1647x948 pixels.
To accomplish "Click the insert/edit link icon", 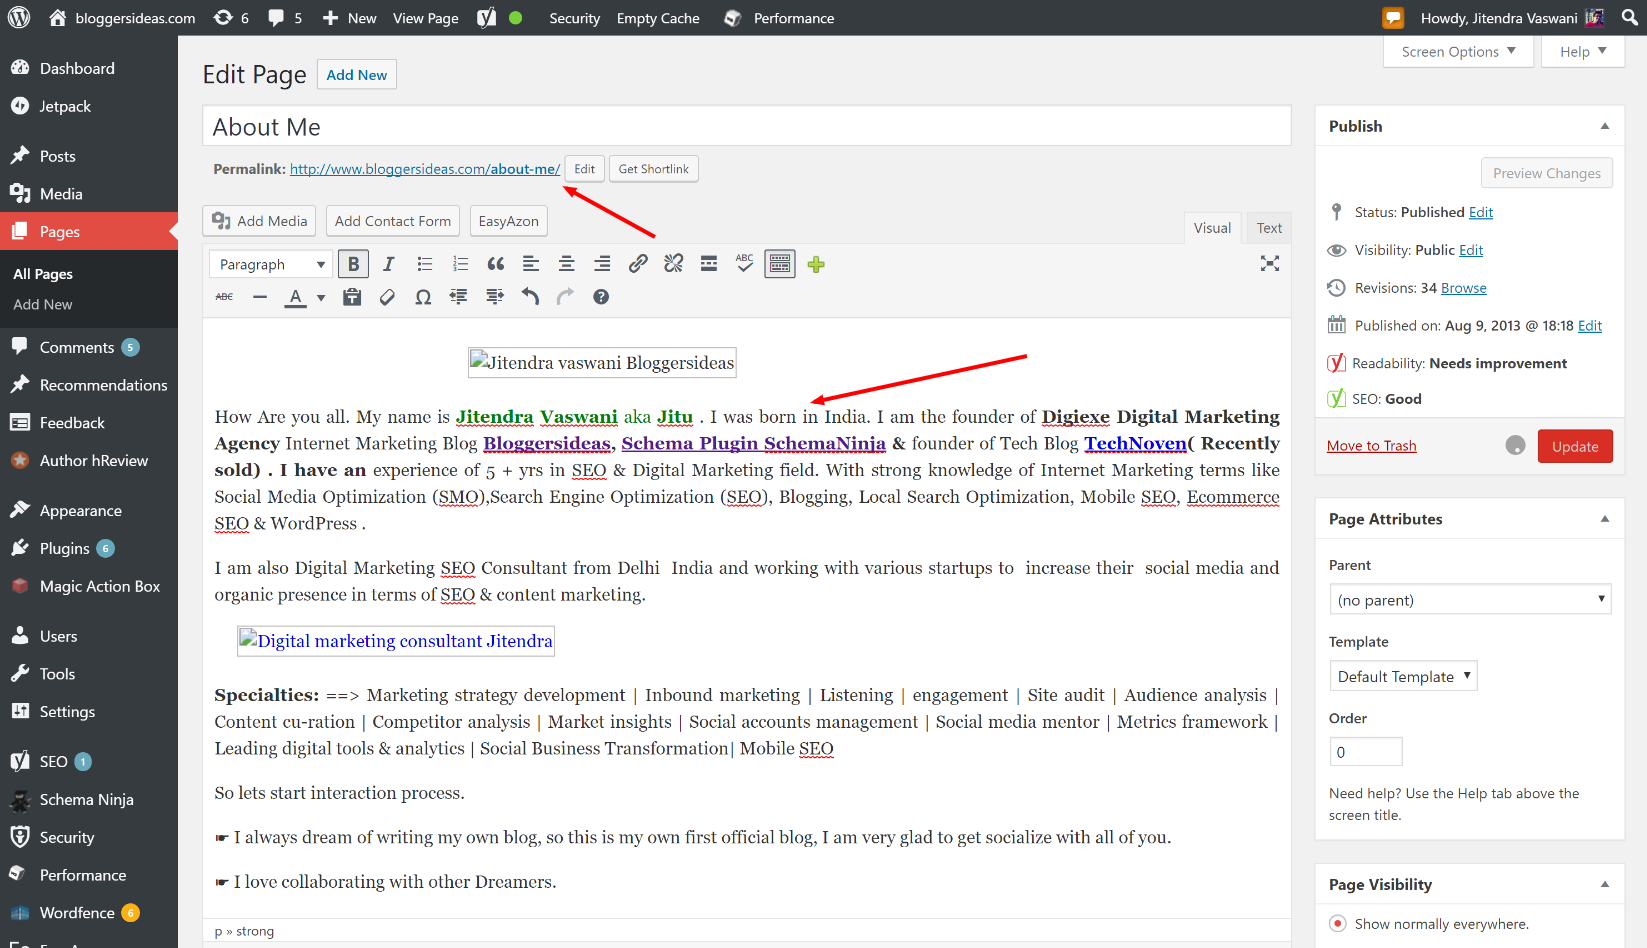I will click(638, 264).
